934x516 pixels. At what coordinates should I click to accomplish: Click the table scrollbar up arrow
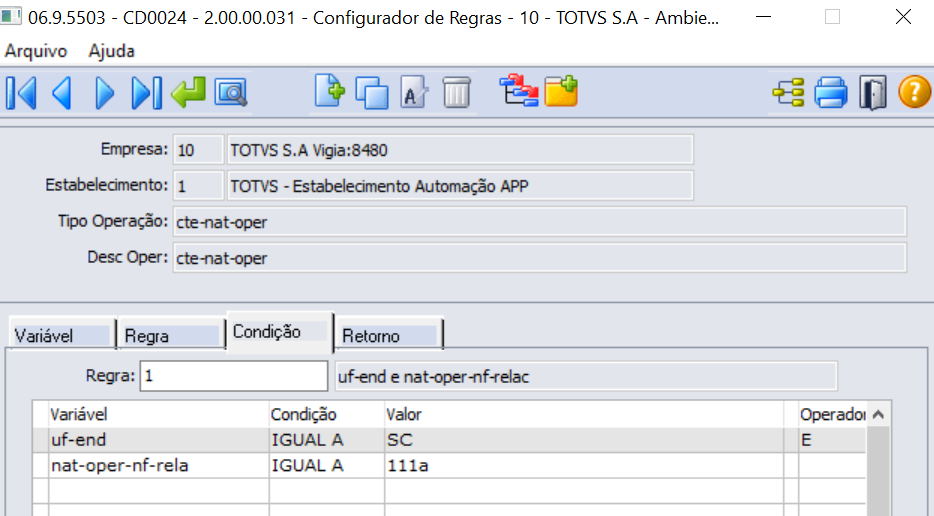click(x=878, y=414)
